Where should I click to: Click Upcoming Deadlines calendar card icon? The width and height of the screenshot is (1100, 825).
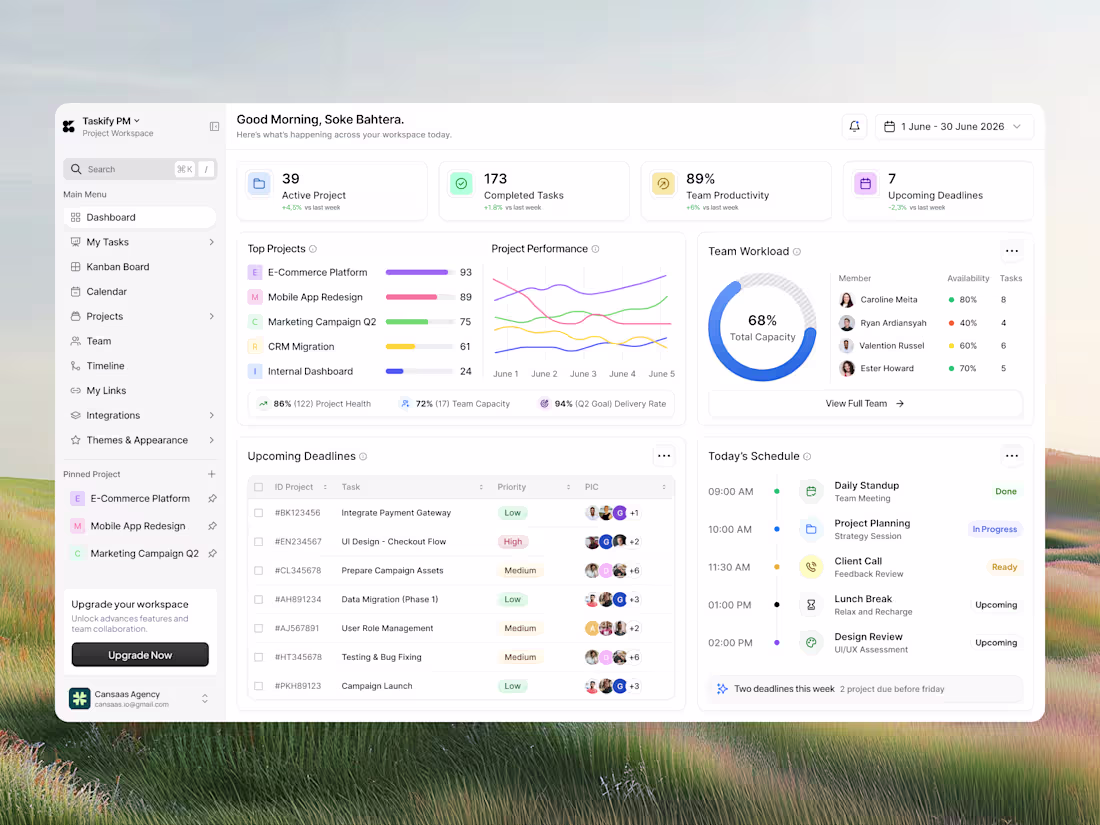coord(865,184)
